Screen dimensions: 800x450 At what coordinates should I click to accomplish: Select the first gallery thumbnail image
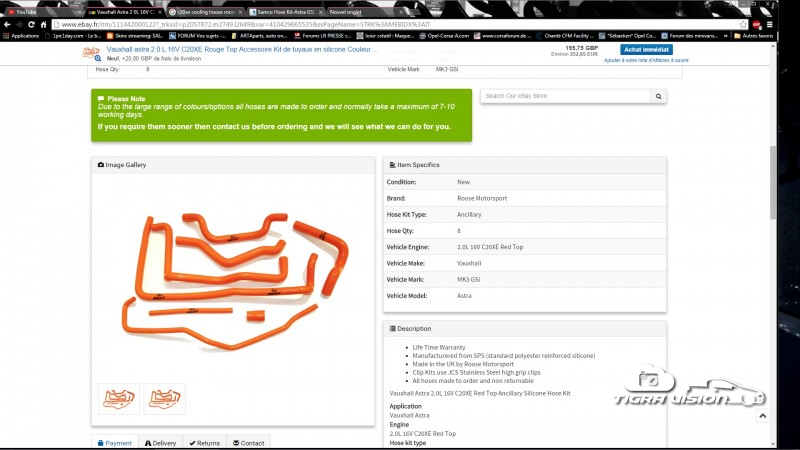[119, 399]
